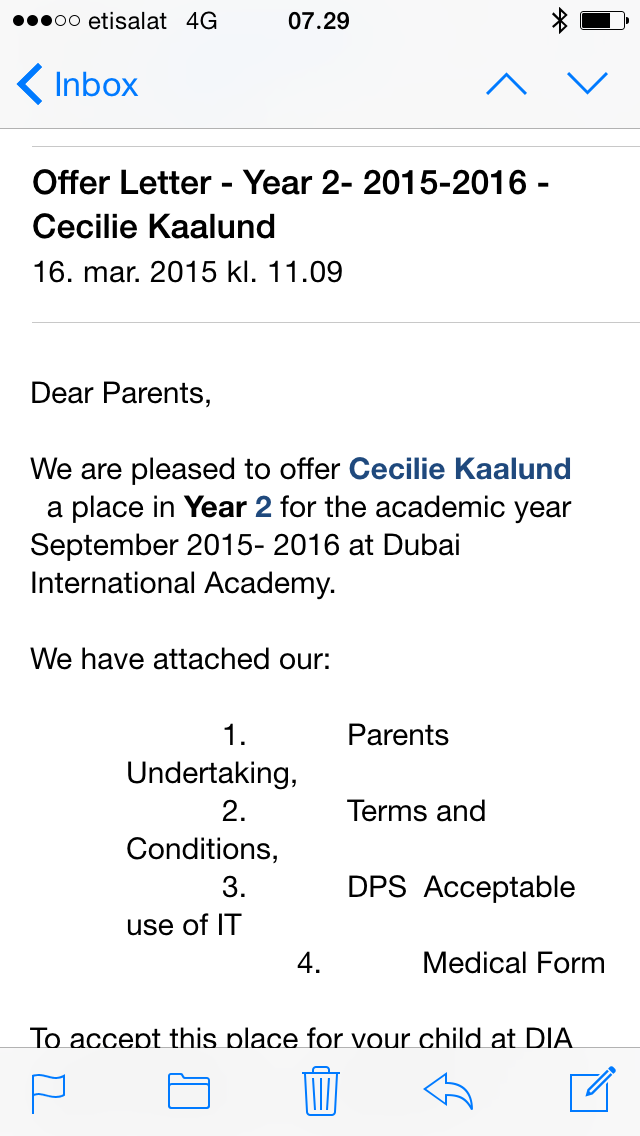Viewport: 640px width, 1136px height.
Task: Compose a new message with pencil icon
Action: [591, 1091]
